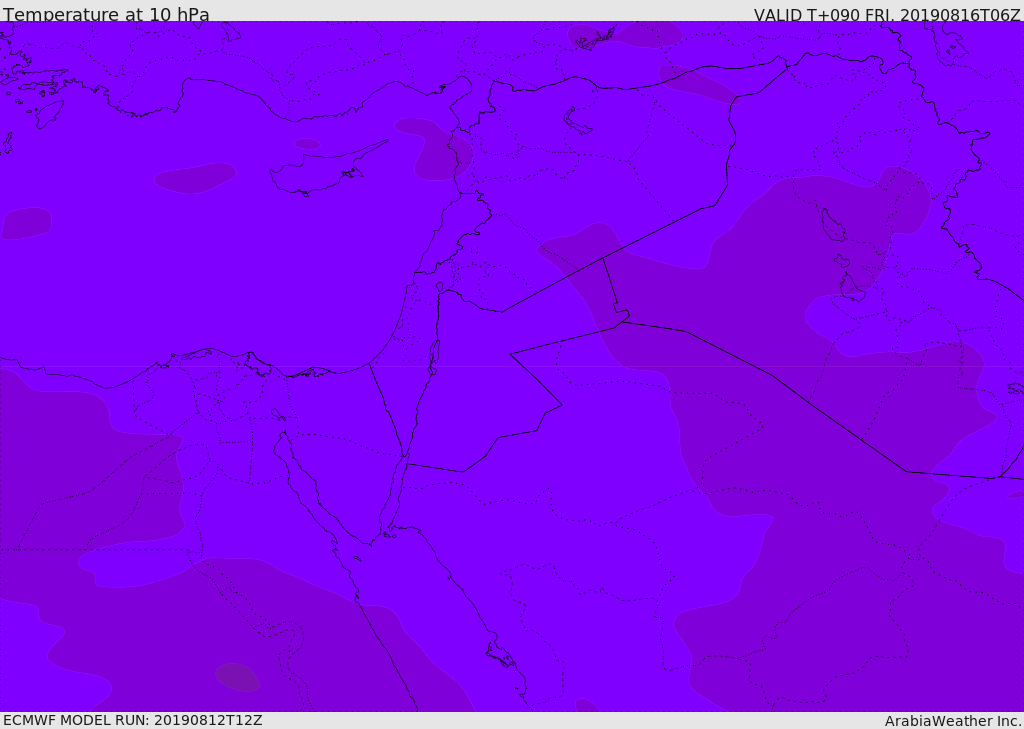Click the "Temperature at 10 hPa" title text
Image resolution: width=1024 pixels, height=729 pixels.
106,14
